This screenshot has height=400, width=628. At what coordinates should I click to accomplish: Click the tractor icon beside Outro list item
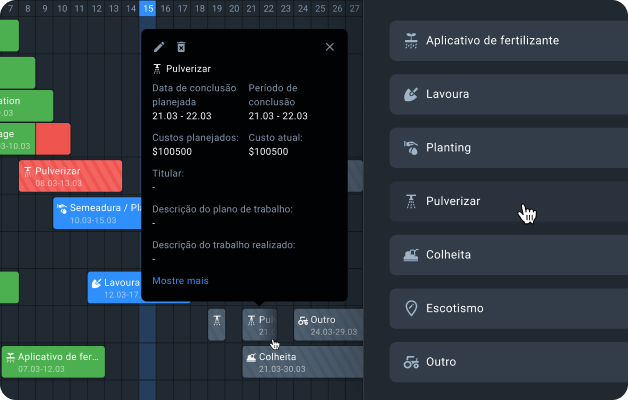(x=411, y=362)
